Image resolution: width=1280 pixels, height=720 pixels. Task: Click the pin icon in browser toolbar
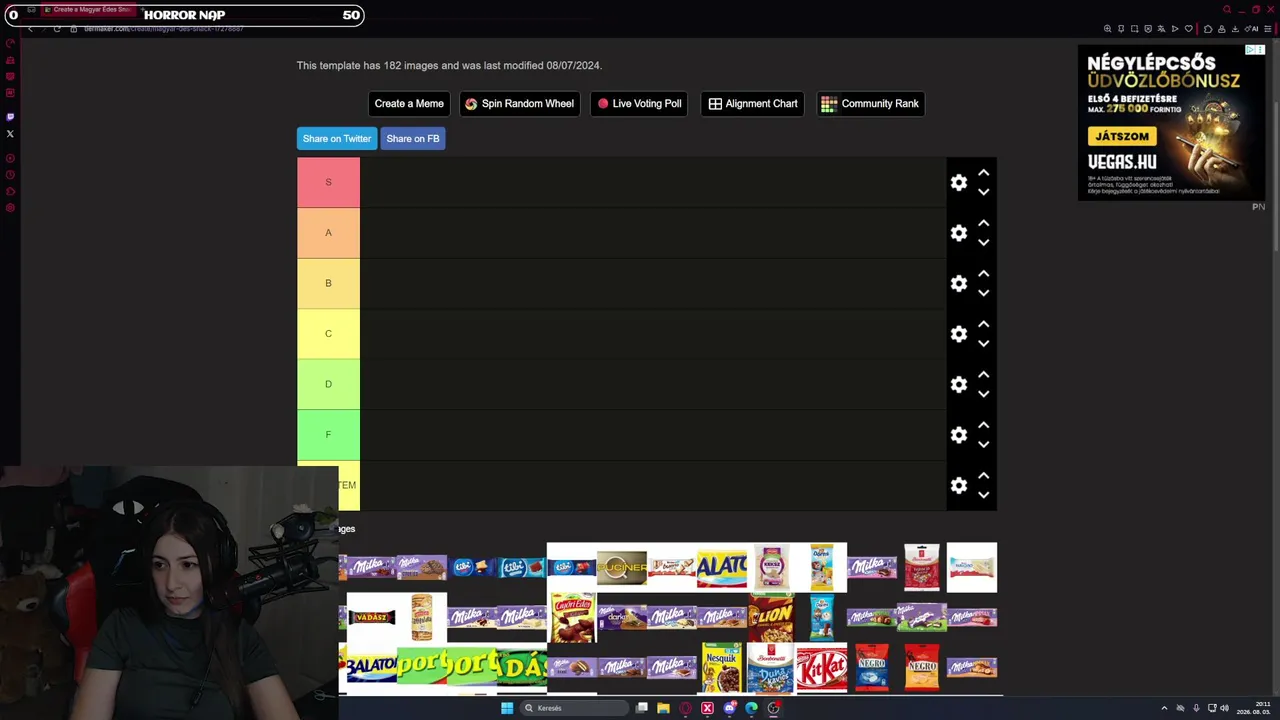pyautogui.click(x=1121, y=29)
